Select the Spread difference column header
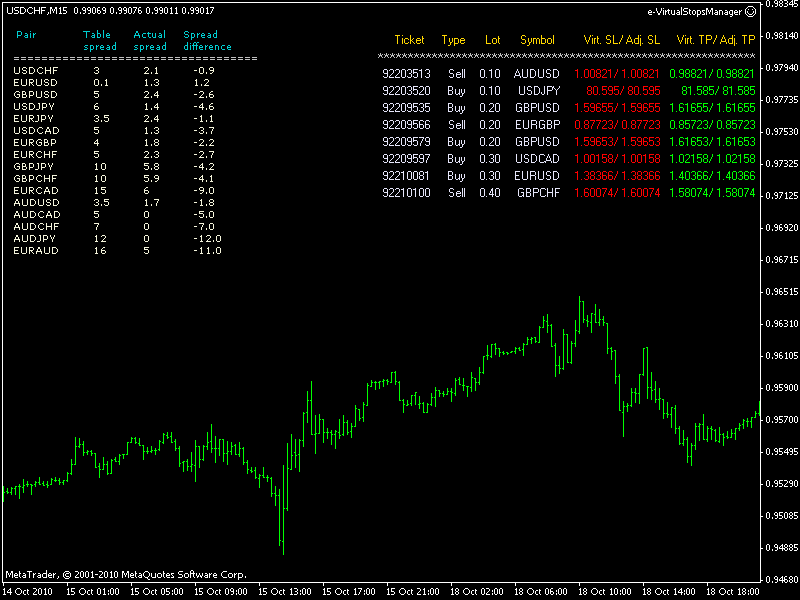 207,40
